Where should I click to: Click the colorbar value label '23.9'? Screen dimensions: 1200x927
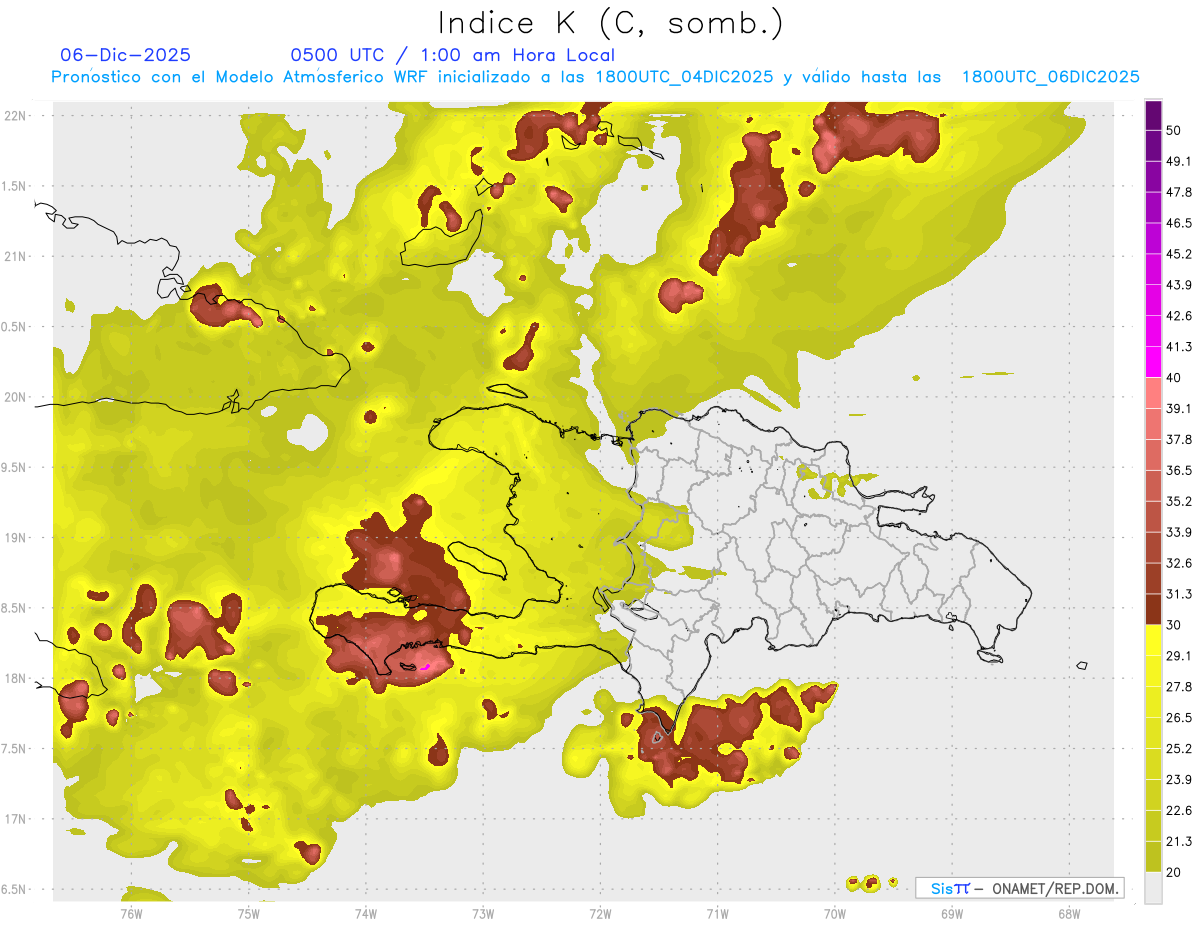(1178, 779)
